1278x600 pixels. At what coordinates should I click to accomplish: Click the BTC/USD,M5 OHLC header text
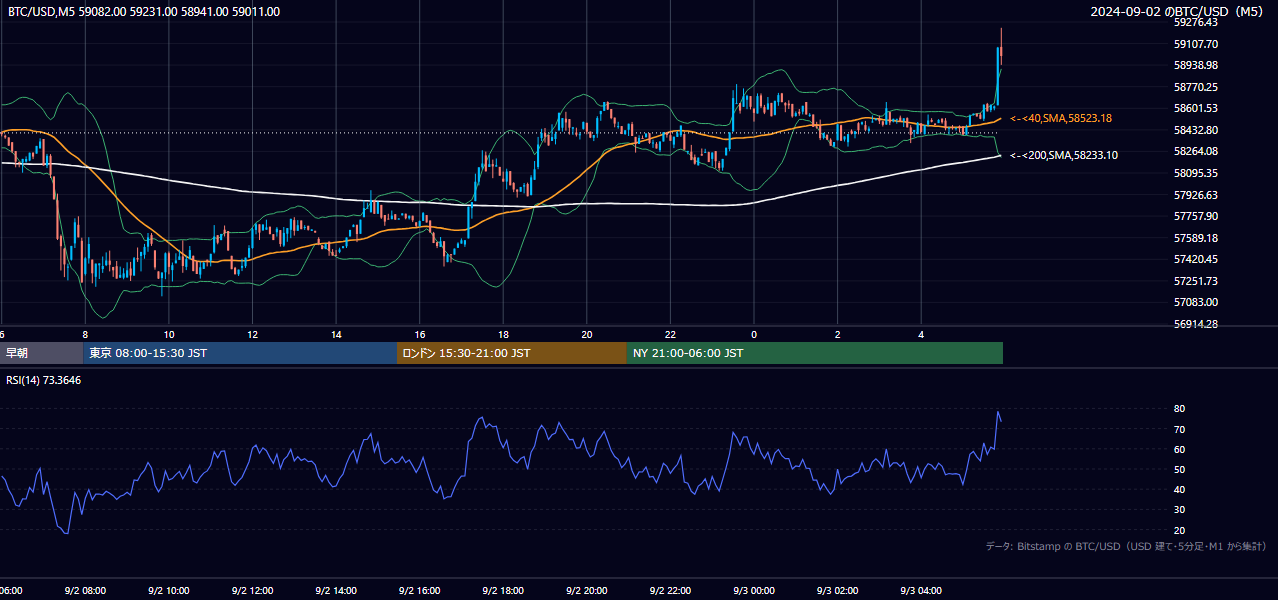pyautogui.click(x=144, y=12)
